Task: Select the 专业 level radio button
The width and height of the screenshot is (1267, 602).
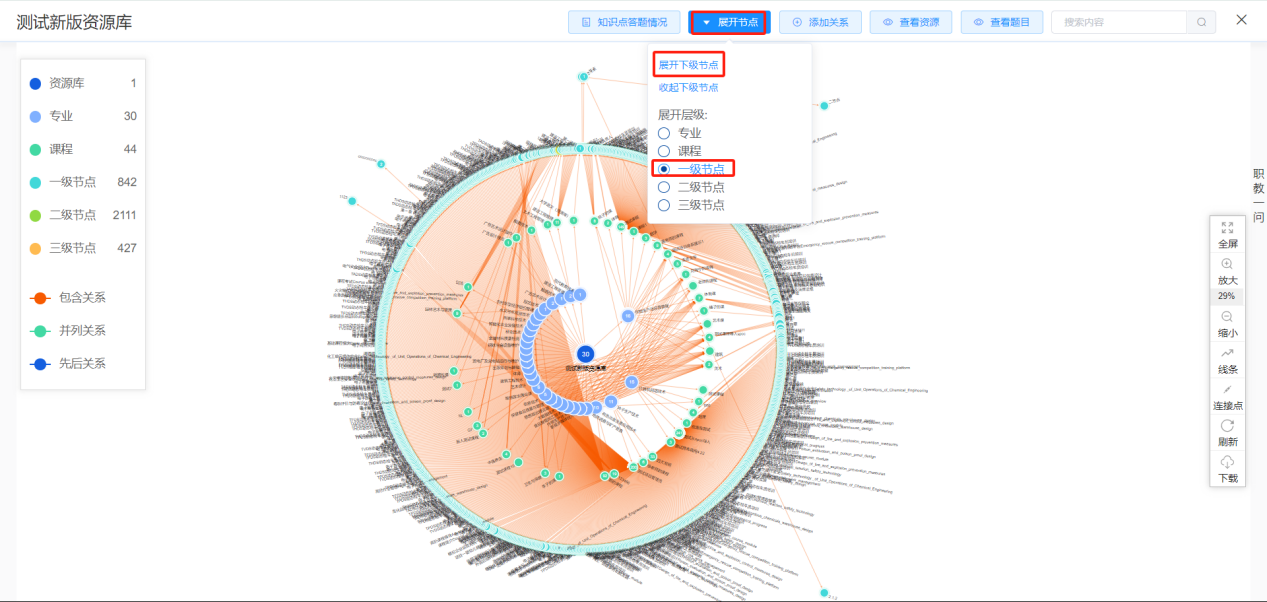Action: click(x=664, y=133)
